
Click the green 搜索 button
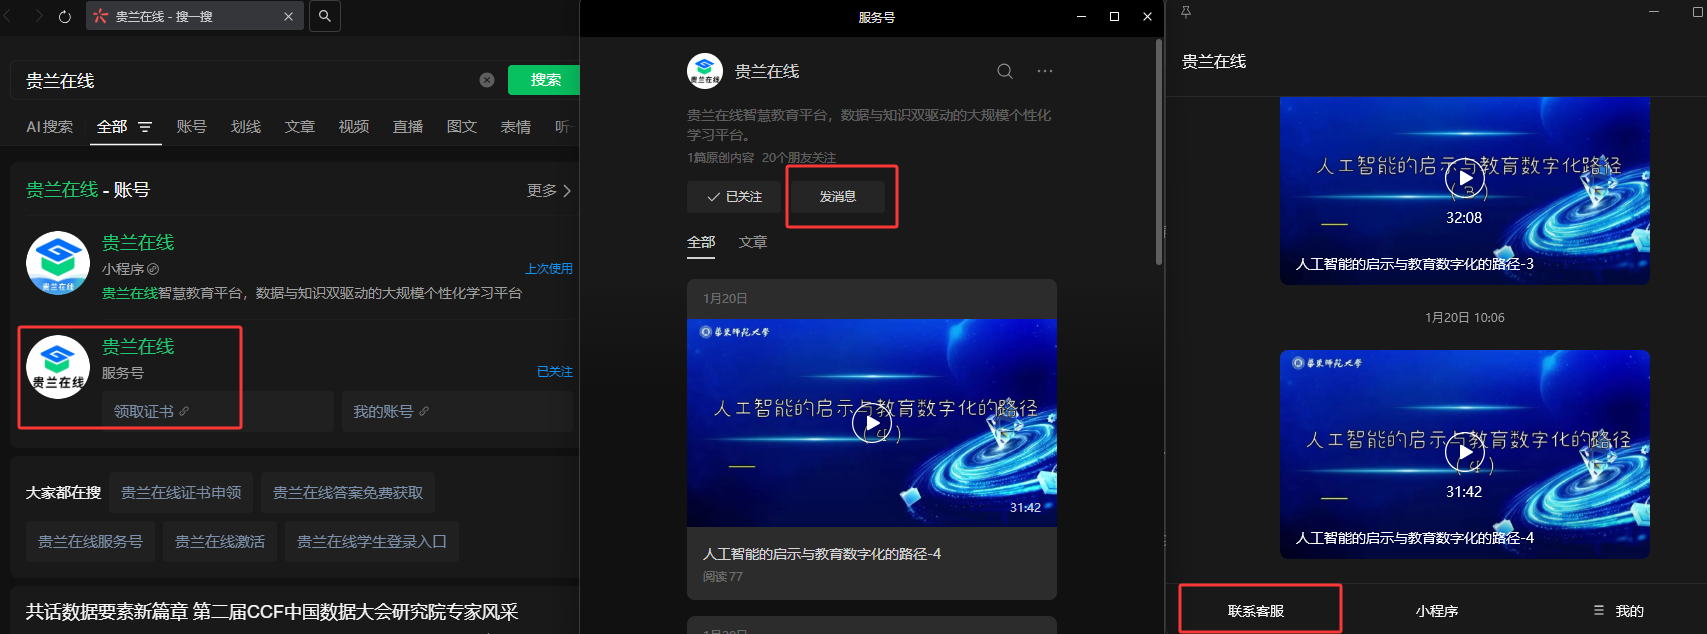tap(545, 80)
